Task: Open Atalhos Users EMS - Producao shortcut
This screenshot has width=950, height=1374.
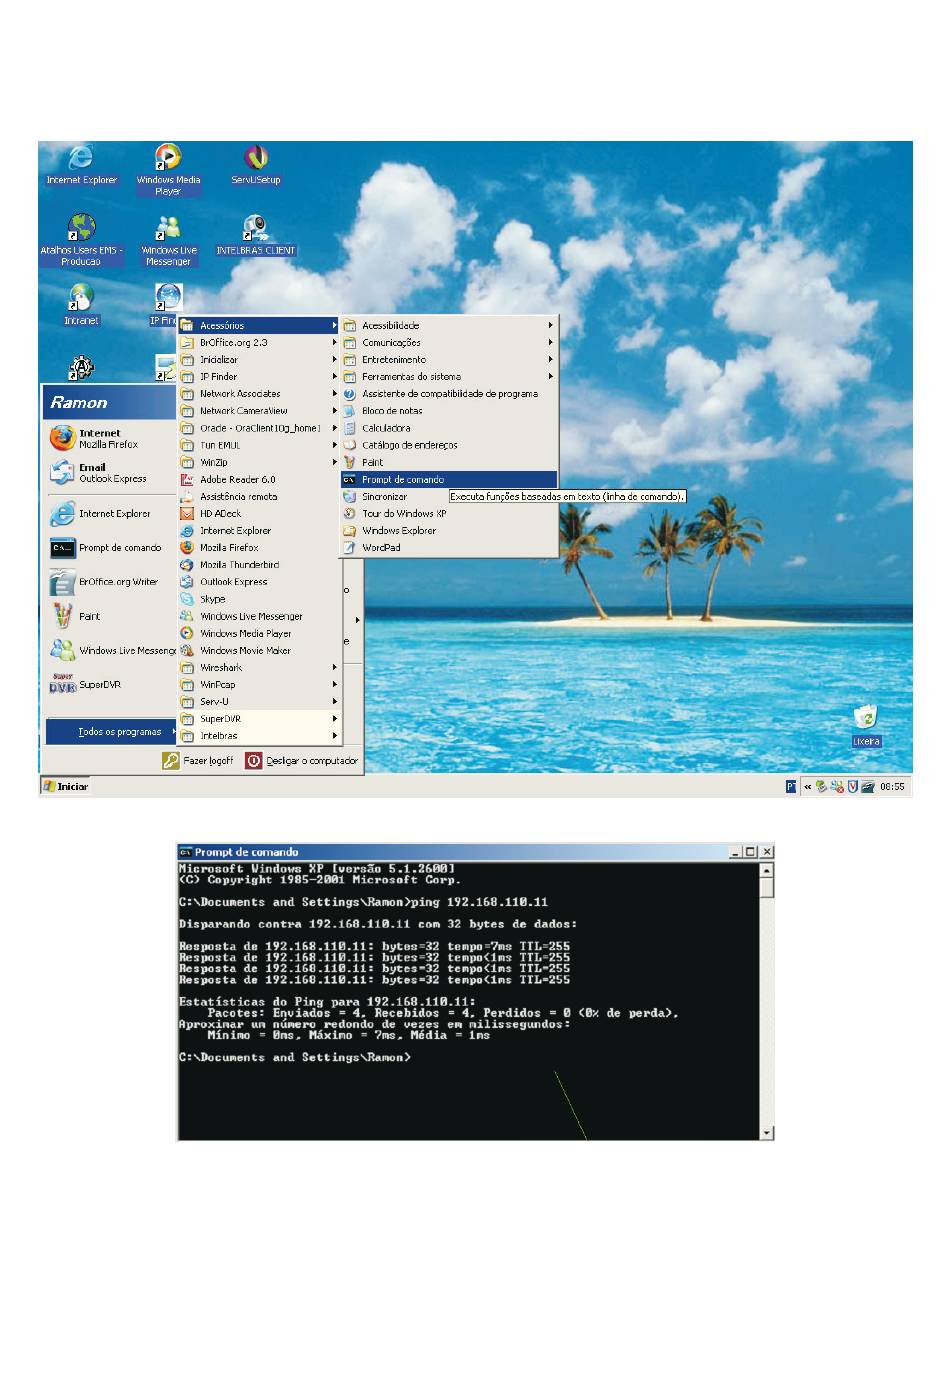Action: pos(81,240)
